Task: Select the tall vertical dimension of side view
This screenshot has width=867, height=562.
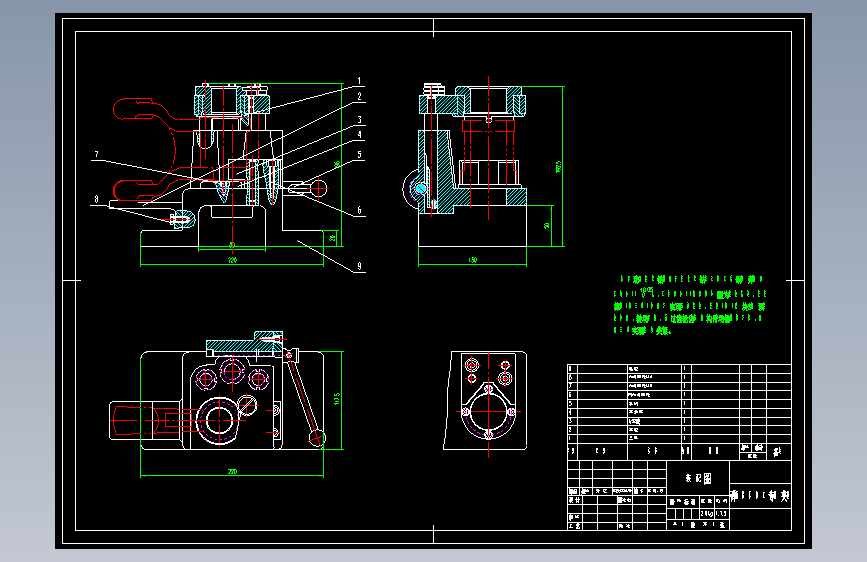Action: point(558,167)
